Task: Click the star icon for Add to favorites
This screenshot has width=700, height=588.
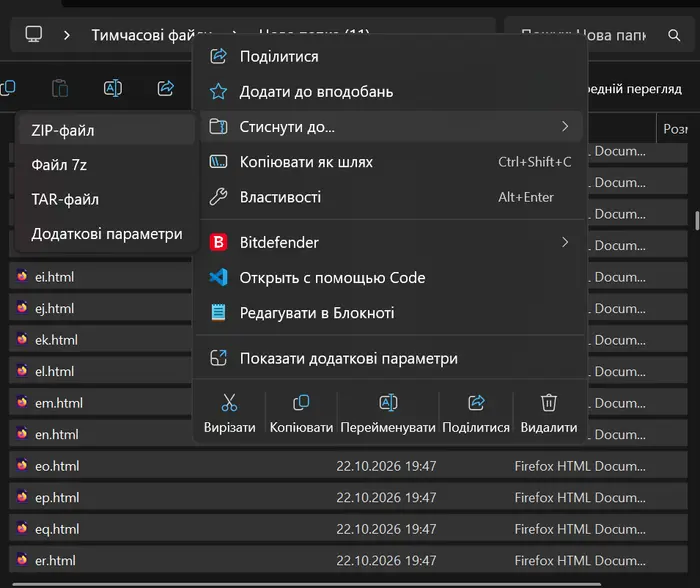Action: [x=218, y=92]
